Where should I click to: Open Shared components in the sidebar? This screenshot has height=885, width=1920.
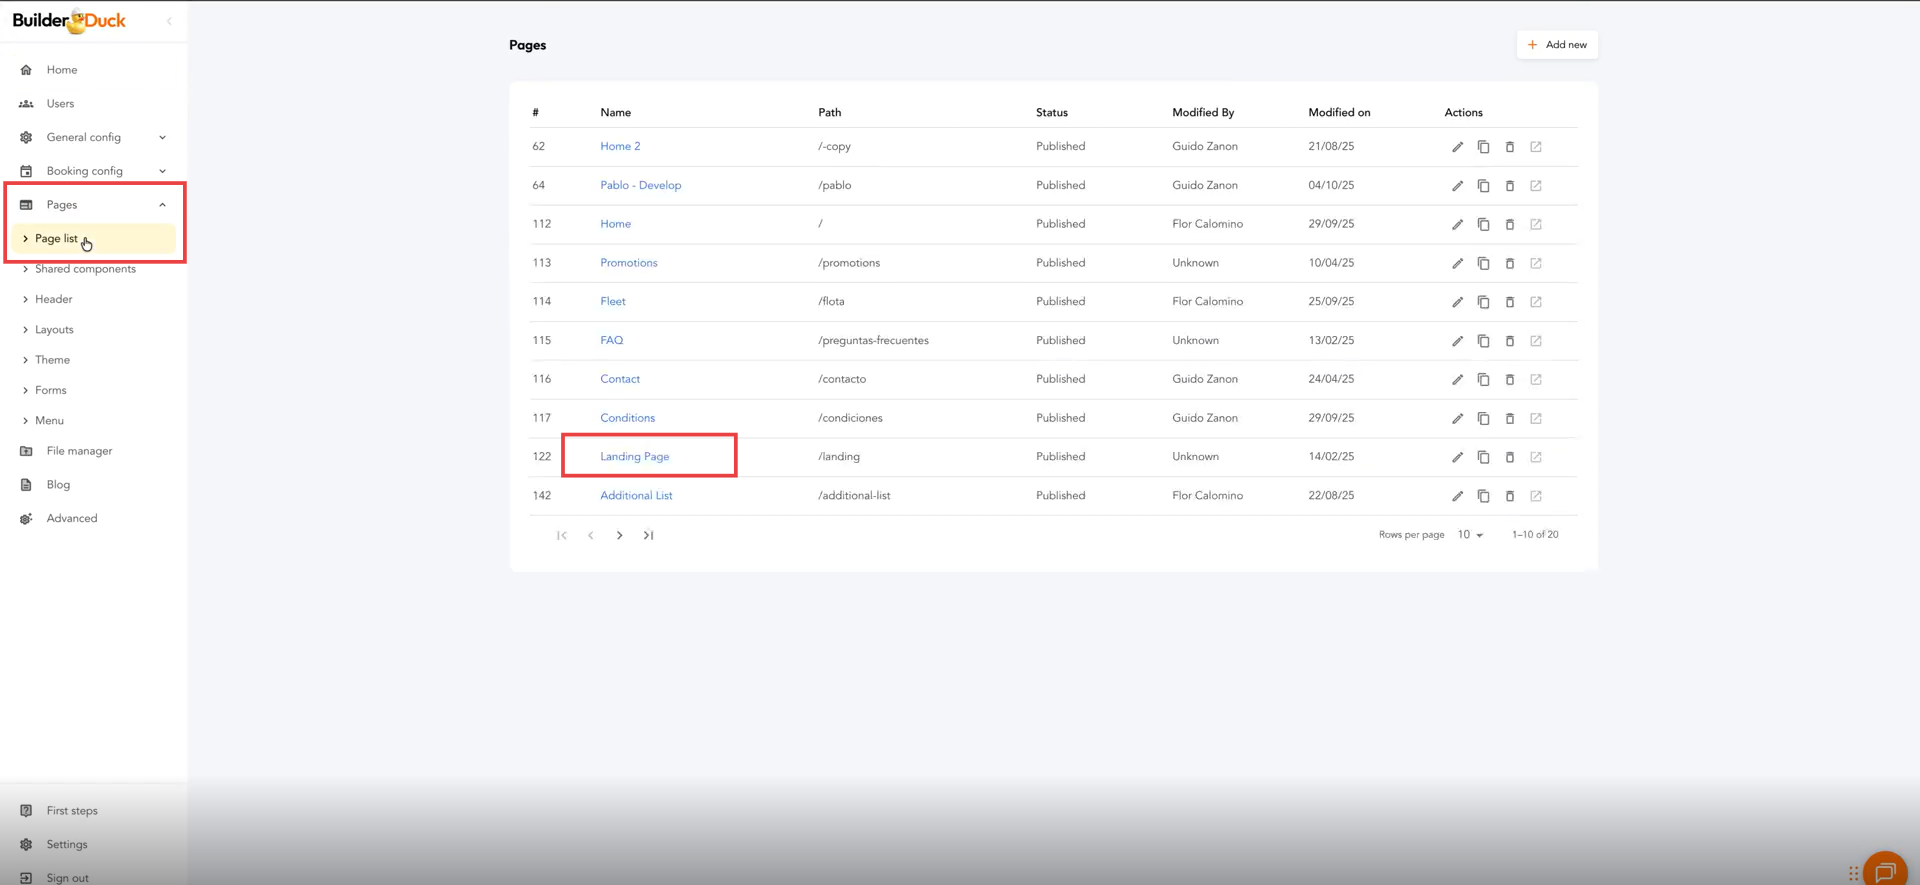tap(85, 269)
